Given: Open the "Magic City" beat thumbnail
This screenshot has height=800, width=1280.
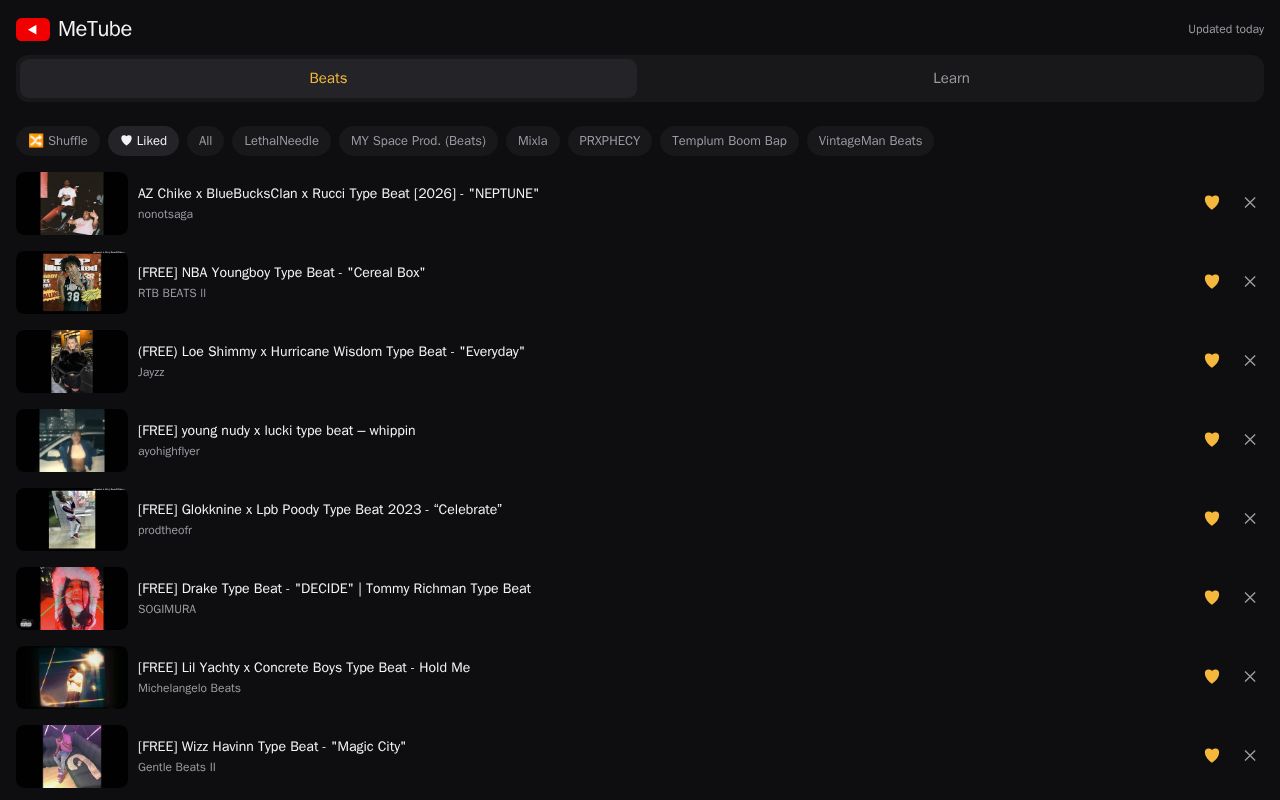Looking at the screenshot, I should point(72,756).
